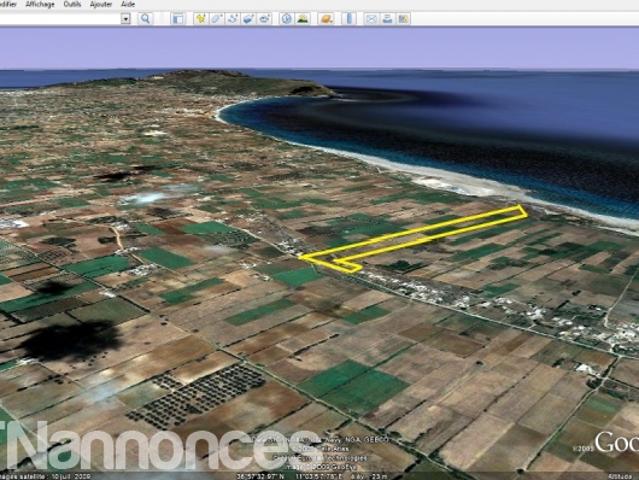Switch between planets with the Saturn icon
Screen dimensions: 639x480
pos(326,19)
